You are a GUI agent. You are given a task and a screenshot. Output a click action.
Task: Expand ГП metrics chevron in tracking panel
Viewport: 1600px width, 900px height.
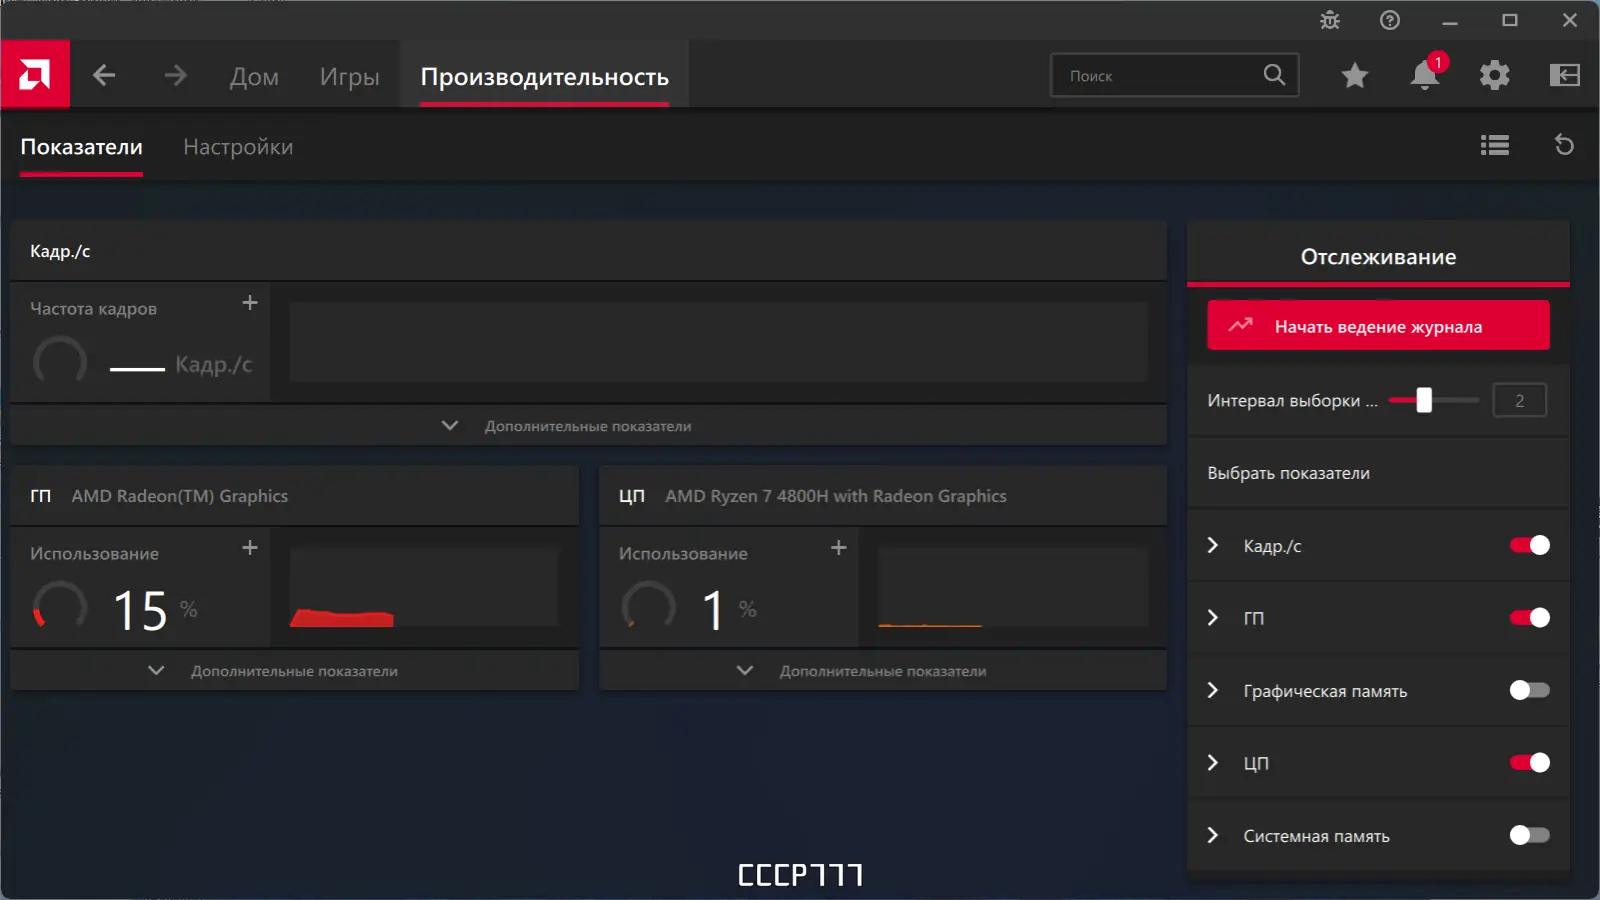point(1213,618)
